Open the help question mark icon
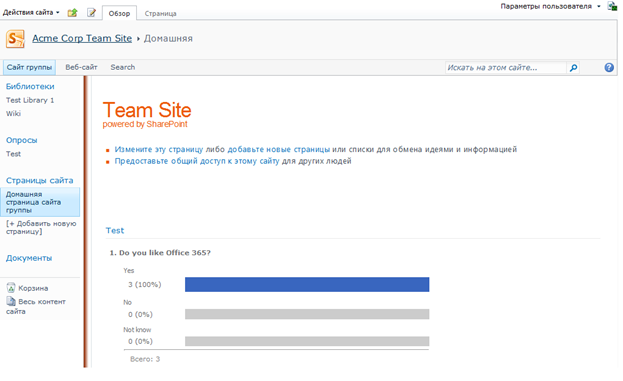The height and width of the screenshot is (381, 623). pyautogui.click(x=609, y=68)
